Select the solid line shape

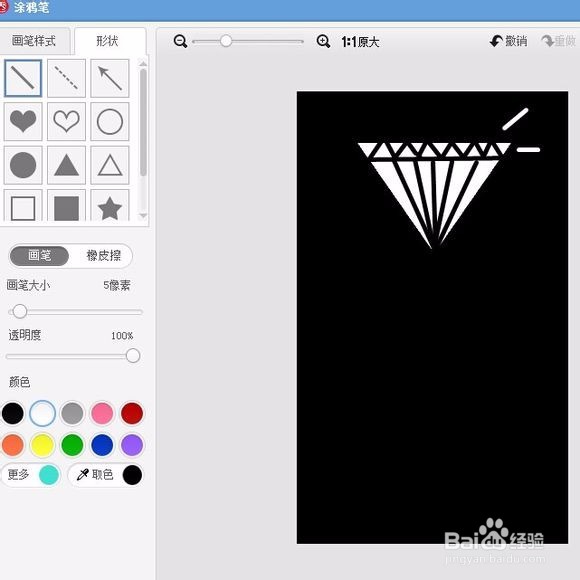click(23, 78)
